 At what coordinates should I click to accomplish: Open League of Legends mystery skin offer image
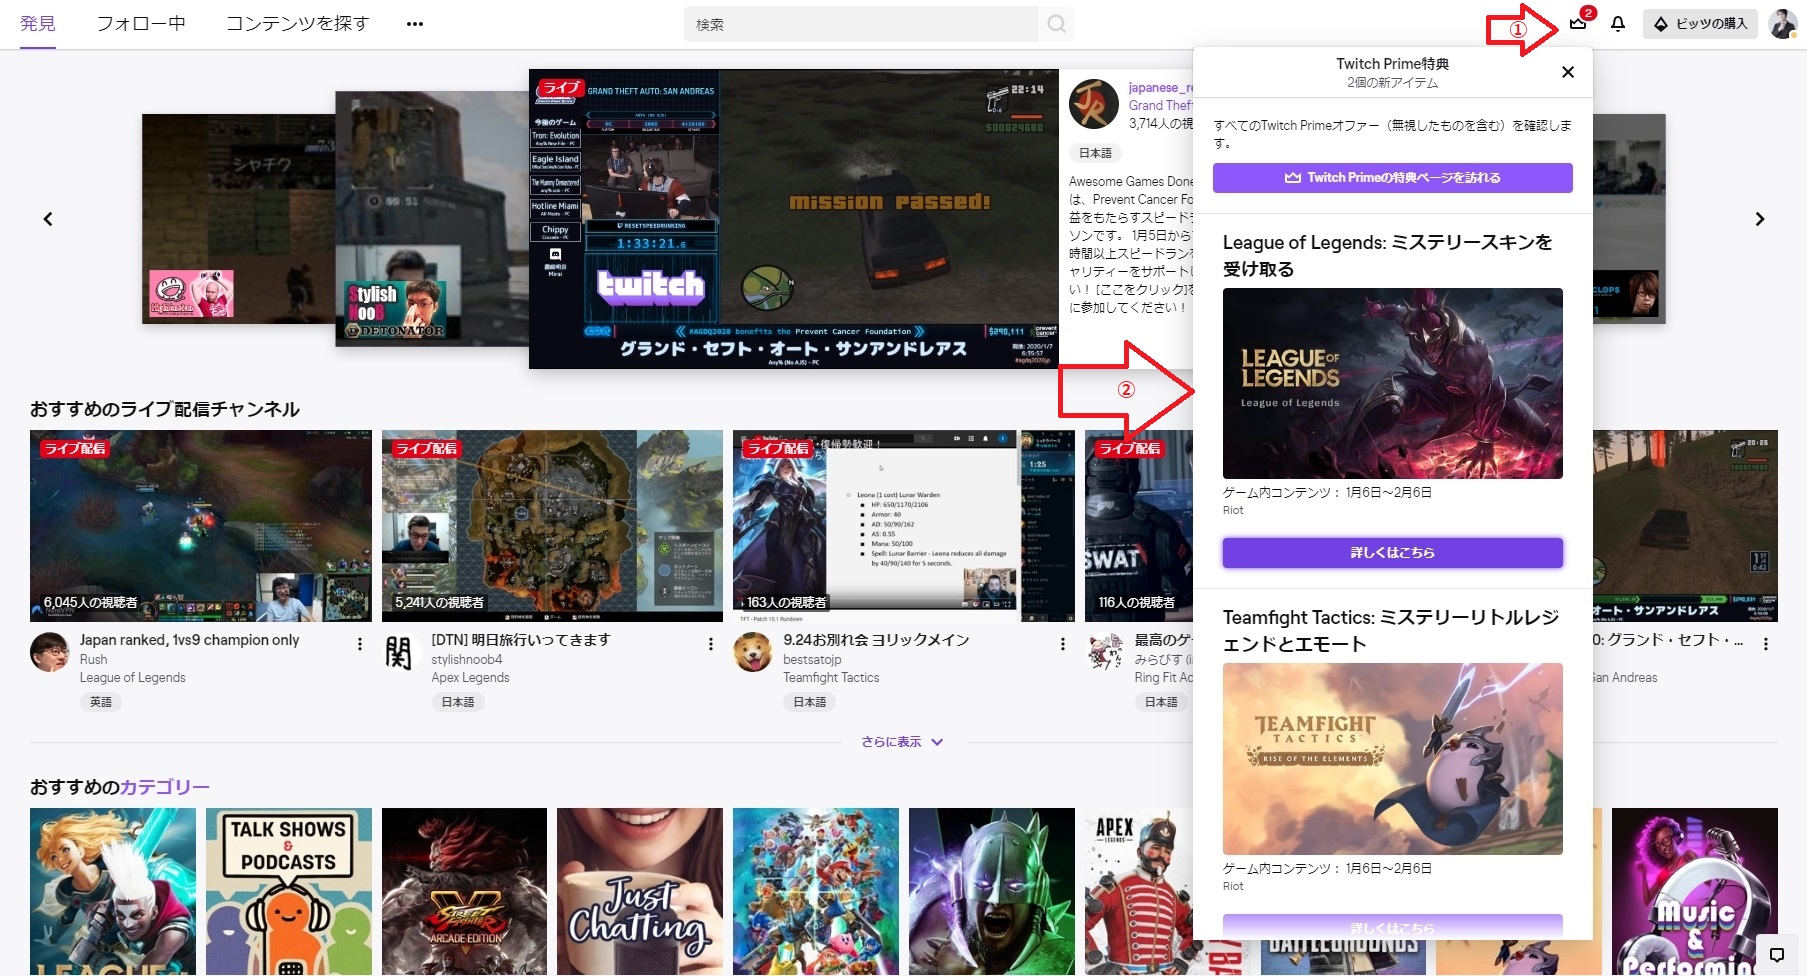[1392, 383]
